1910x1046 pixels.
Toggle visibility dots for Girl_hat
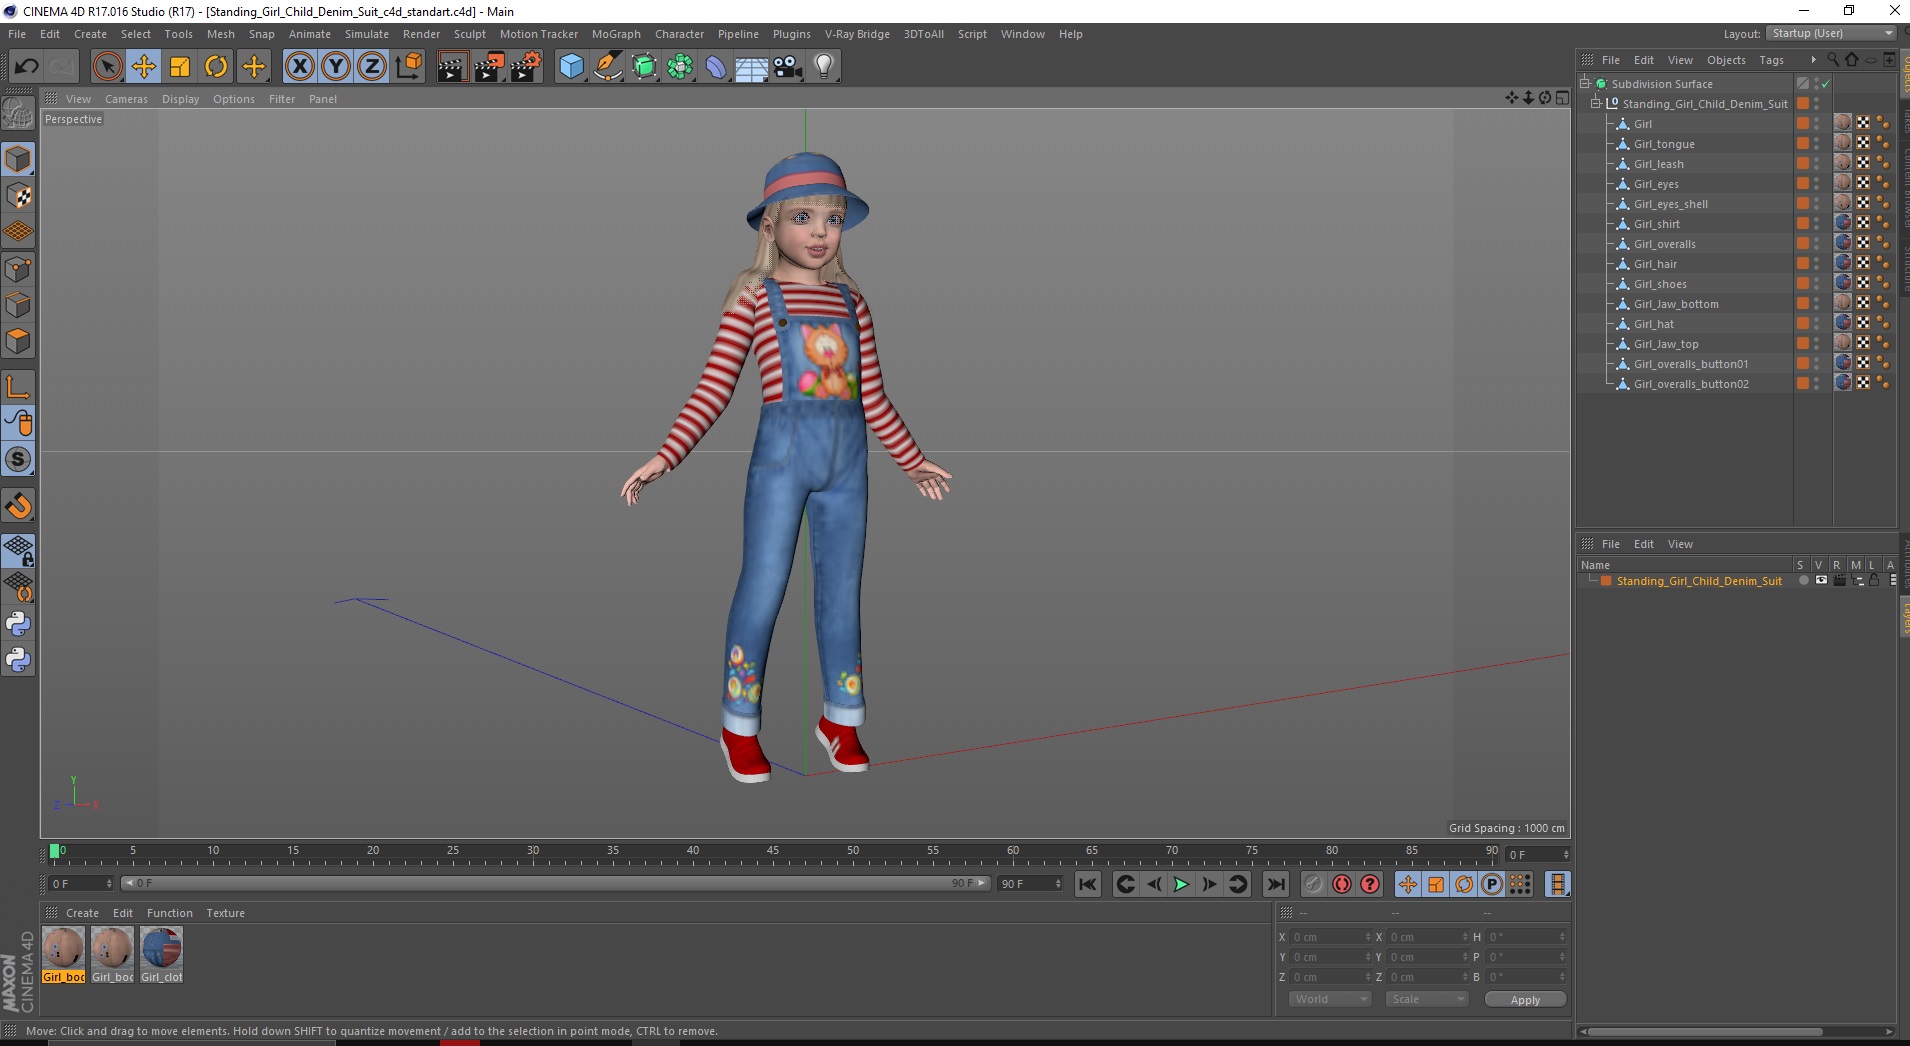coord(1817,324)
